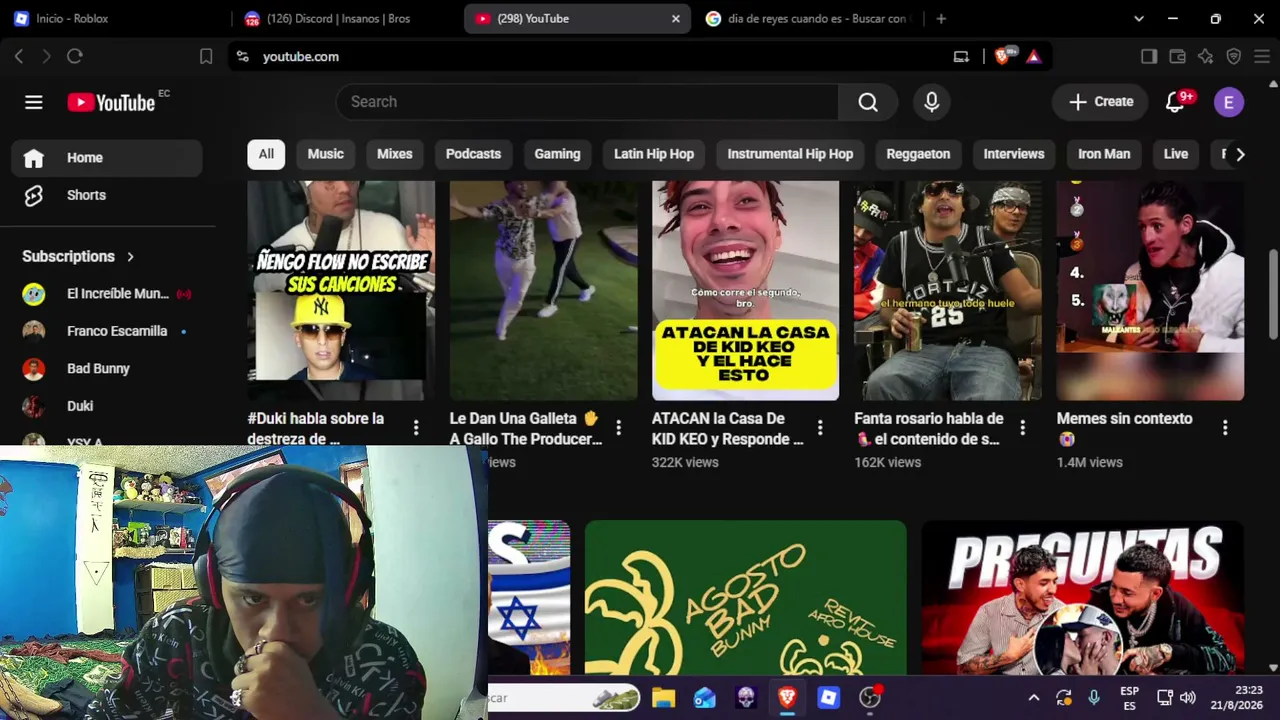Viewport: 1280px width, 720px height.
Task: Reload the YouTube page
Action: 75,57
